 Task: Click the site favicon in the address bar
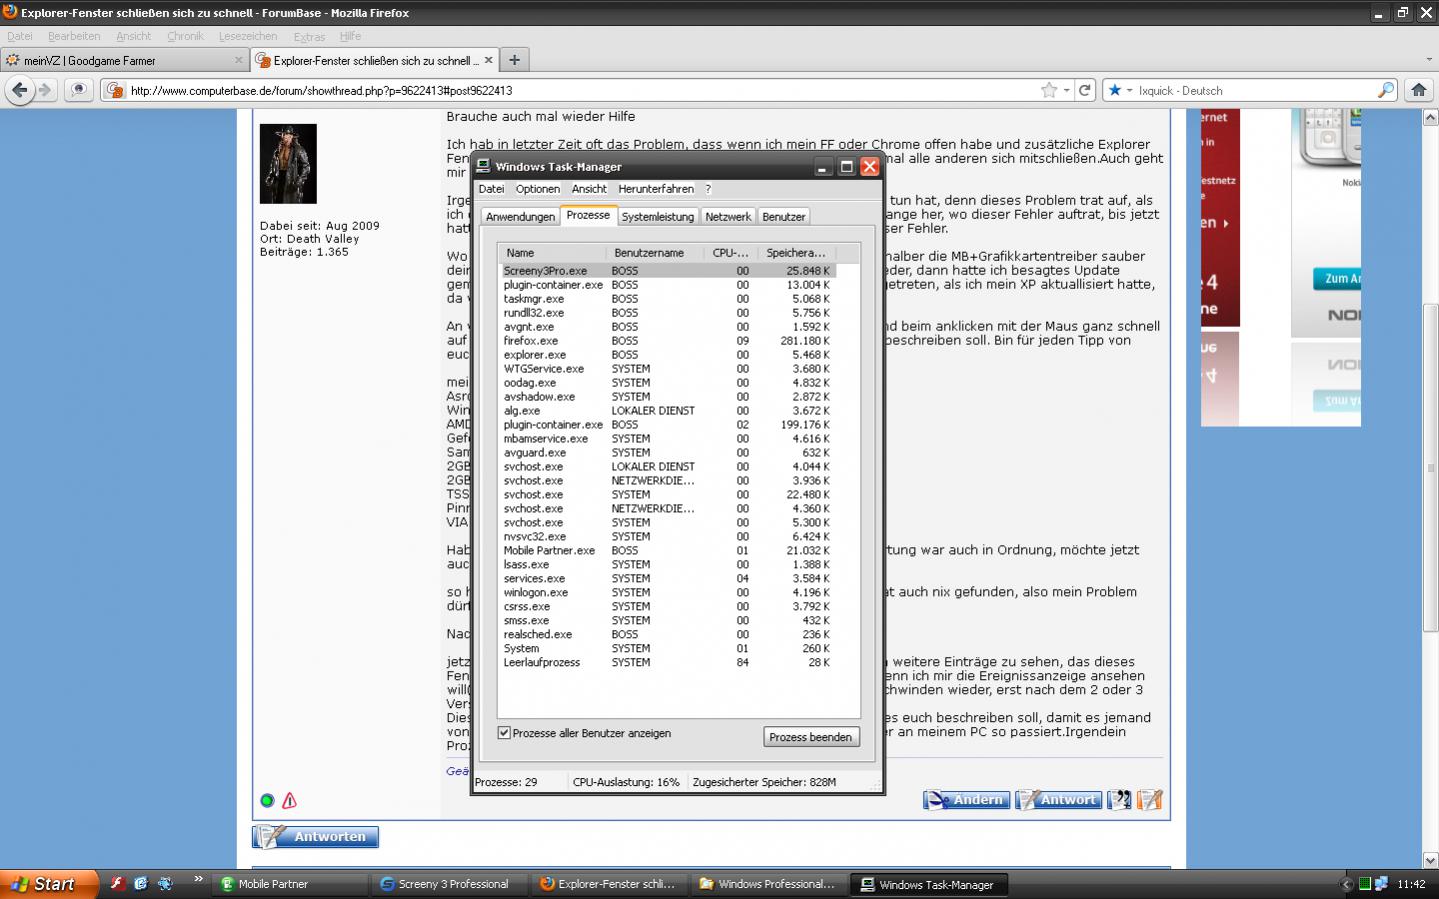pyautogui.click(x=115, y=91)
